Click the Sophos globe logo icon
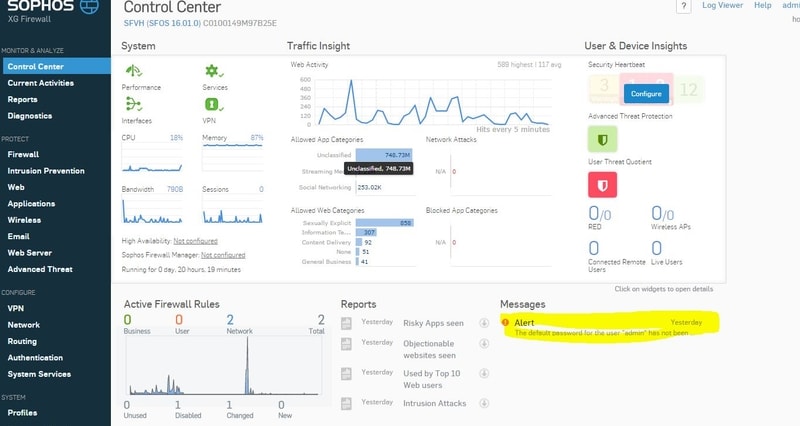Screen dimensions: 800x426 point(90,6)
